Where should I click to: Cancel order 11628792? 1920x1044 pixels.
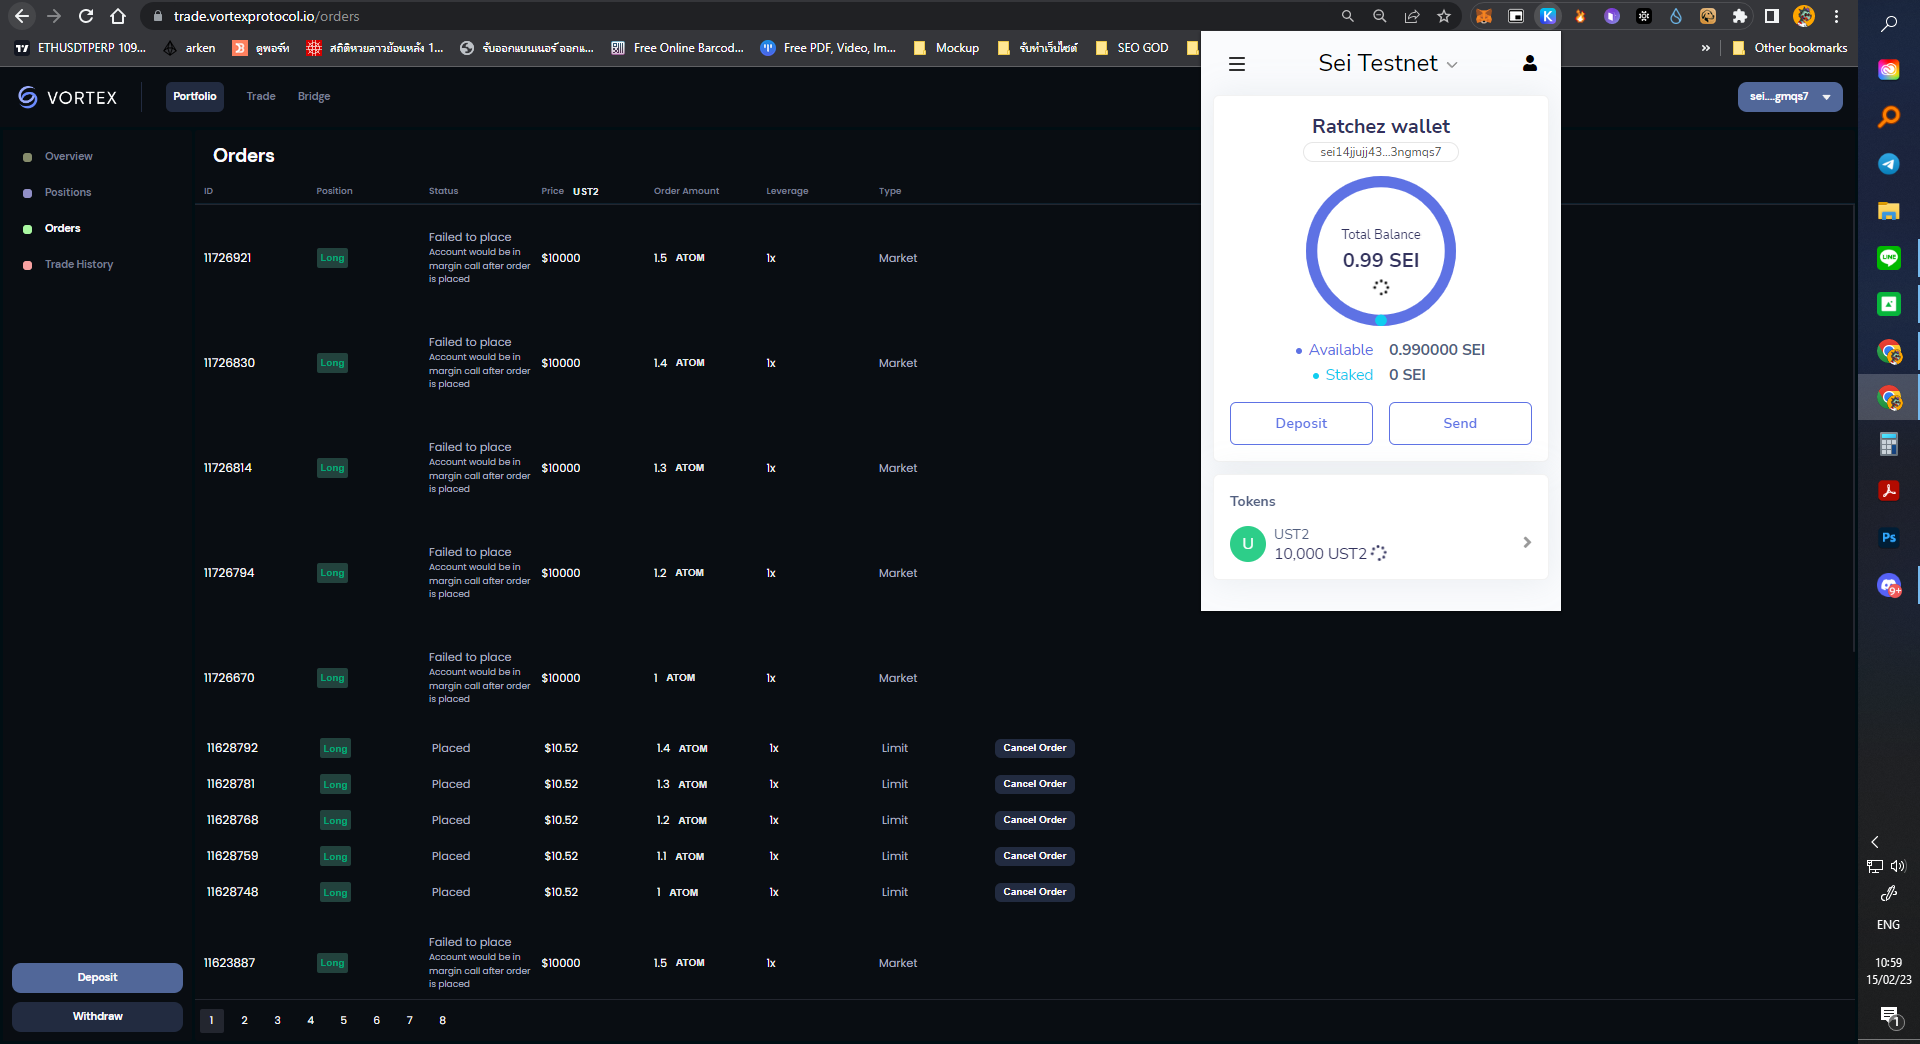coord(1035,748)
